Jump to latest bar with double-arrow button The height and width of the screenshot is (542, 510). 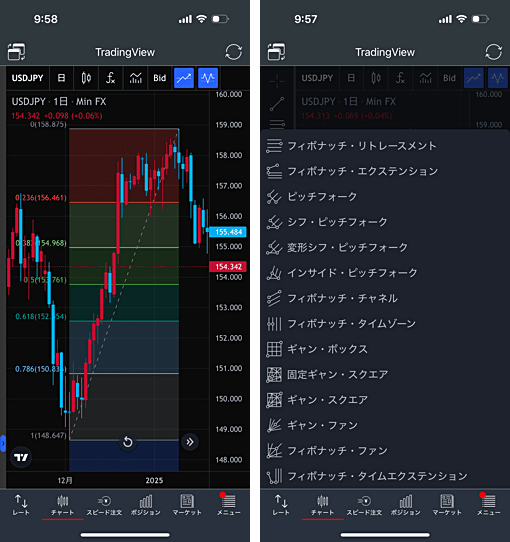190,442
